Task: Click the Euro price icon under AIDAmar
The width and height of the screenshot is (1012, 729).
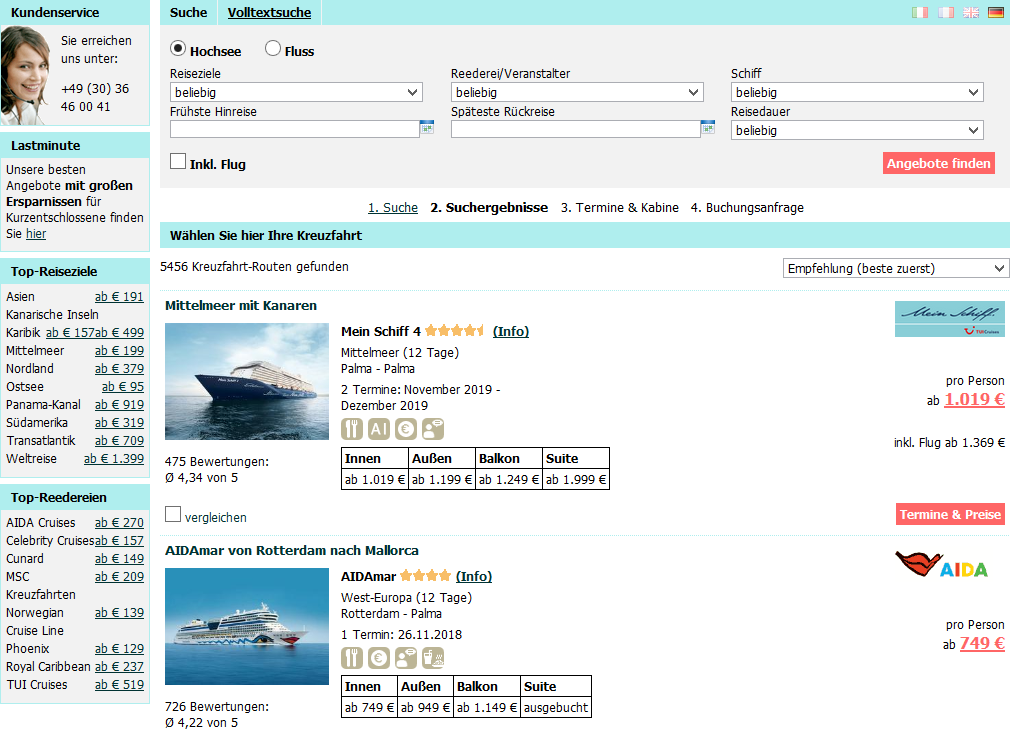Action: pos(379,657)
